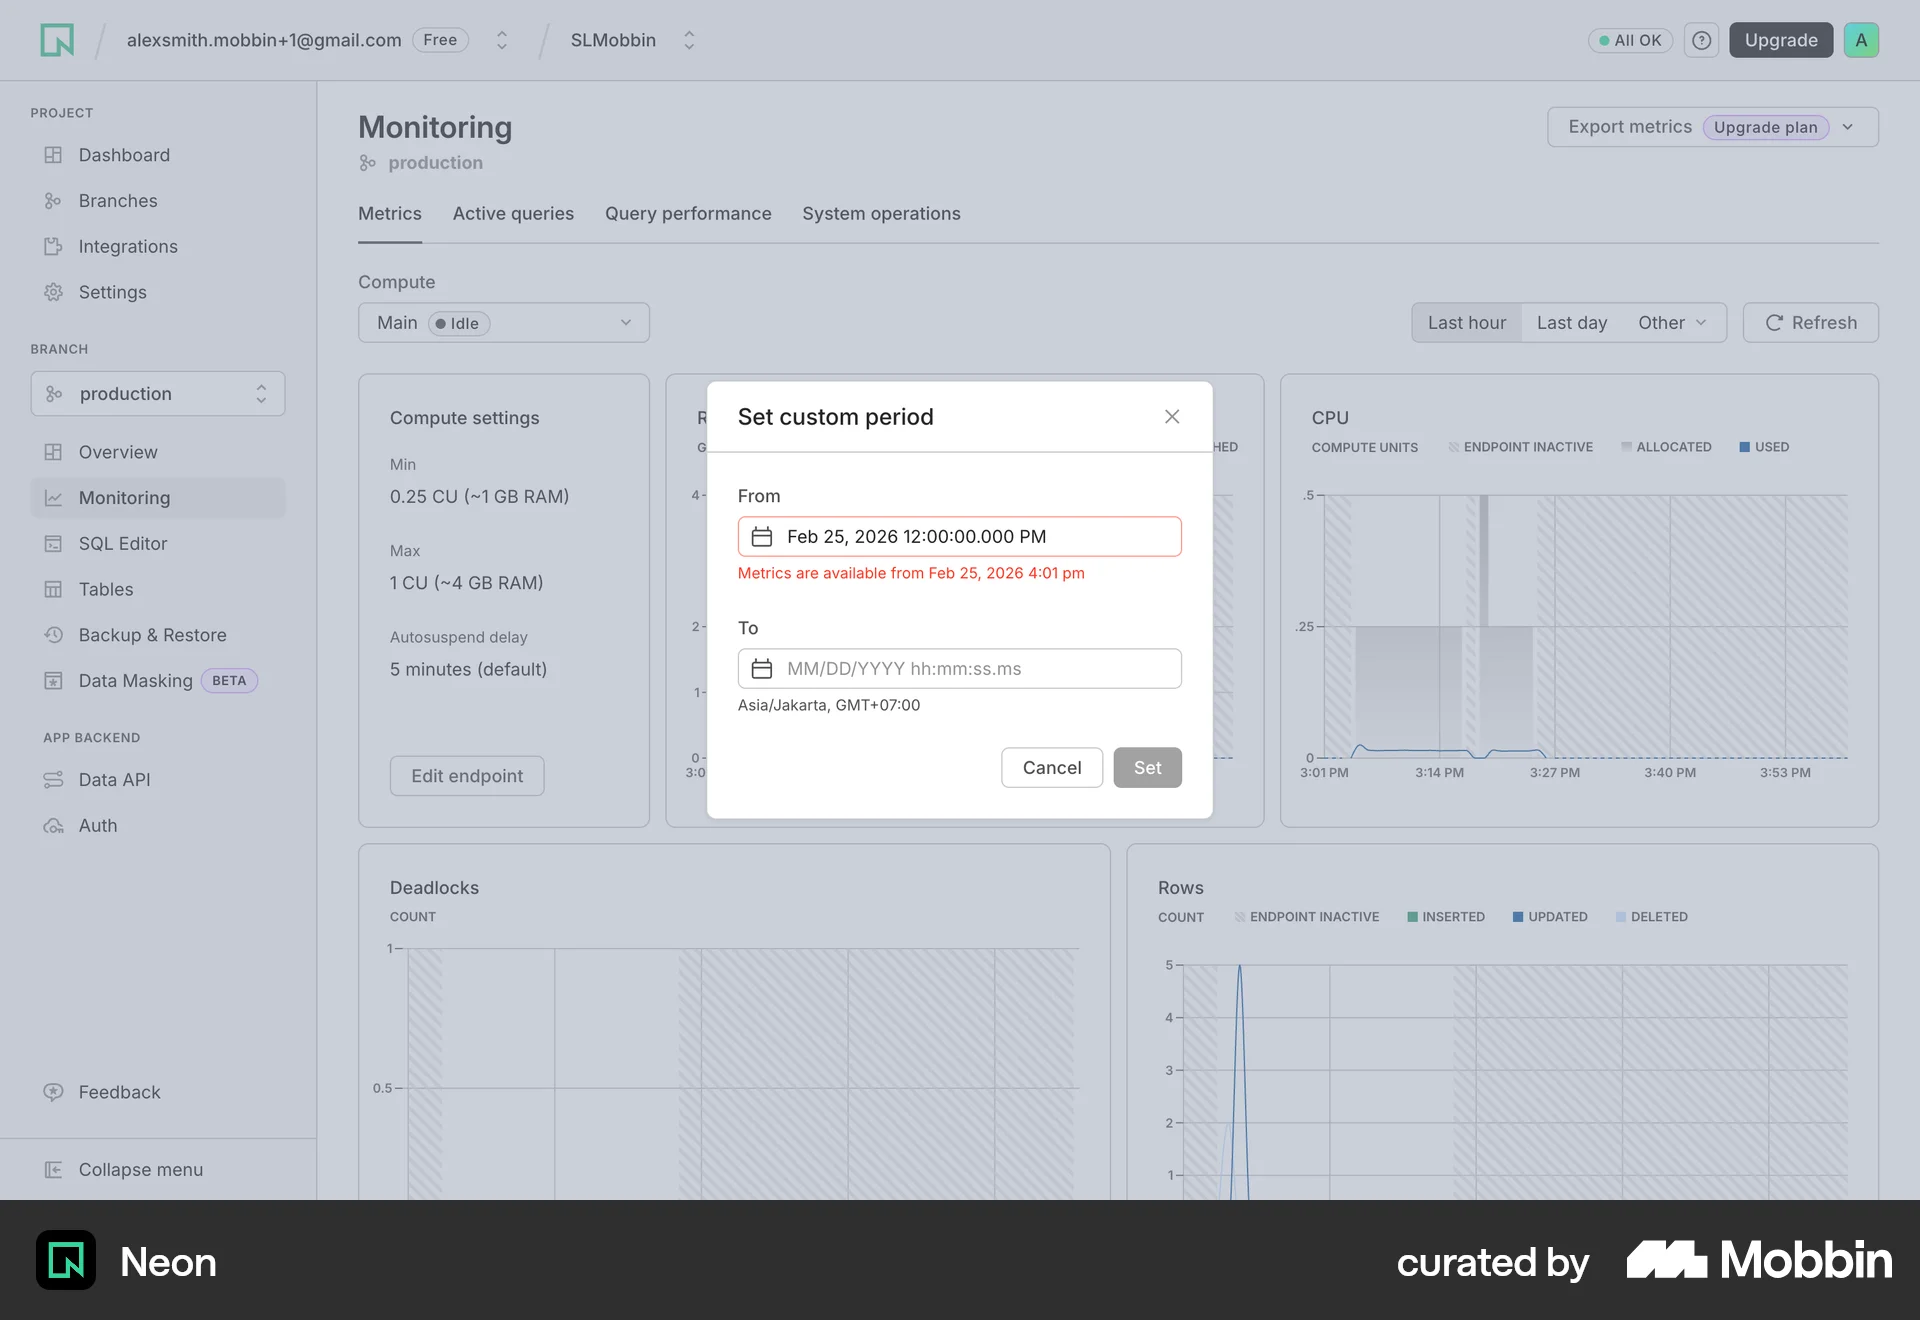Click the Refresh button
The height and width of the screenshot is (1320, 1920).
tap(1811, 323)
